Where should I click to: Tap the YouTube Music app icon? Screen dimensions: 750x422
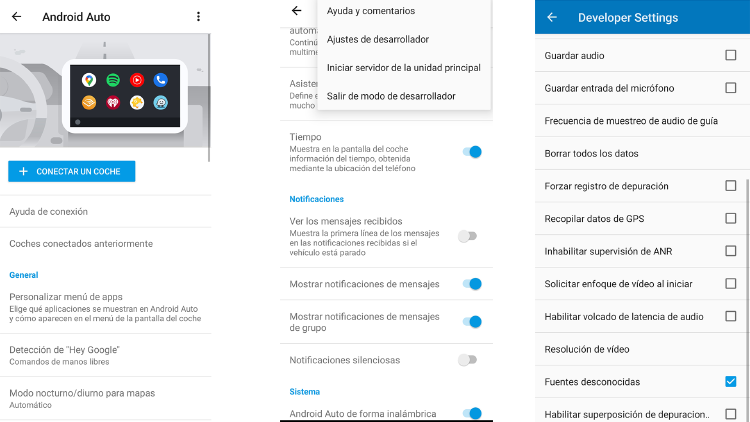(137, 79)
